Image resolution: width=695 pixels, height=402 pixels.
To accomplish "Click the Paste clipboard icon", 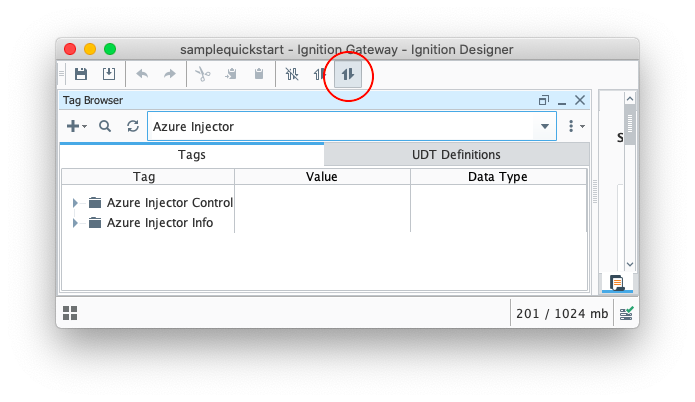I will point(258,74).
